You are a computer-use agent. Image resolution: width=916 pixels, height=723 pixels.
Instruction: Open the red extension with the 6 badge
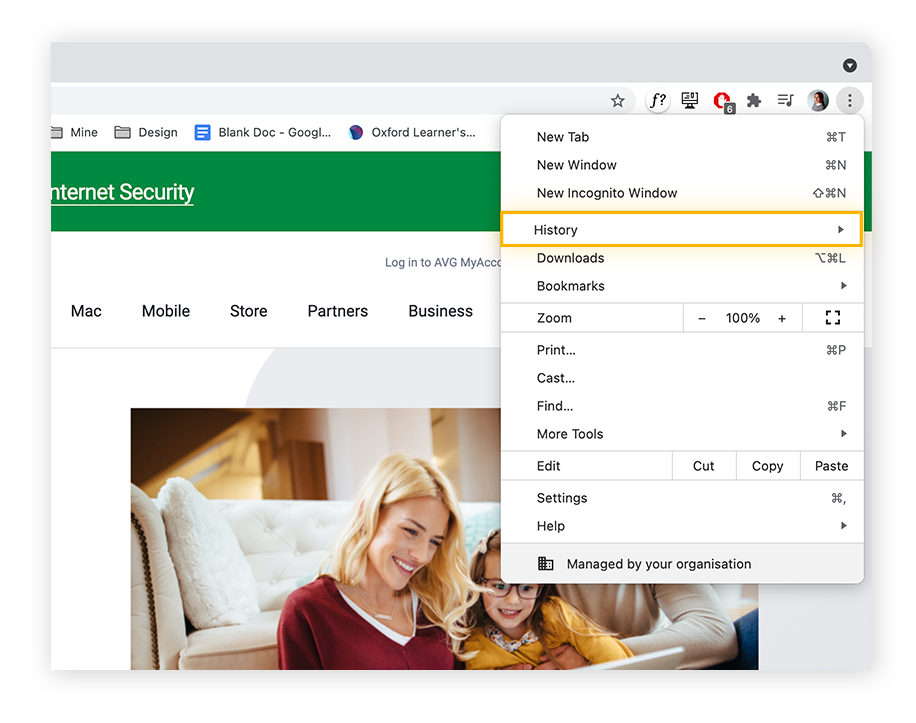[x=723, y=102]
